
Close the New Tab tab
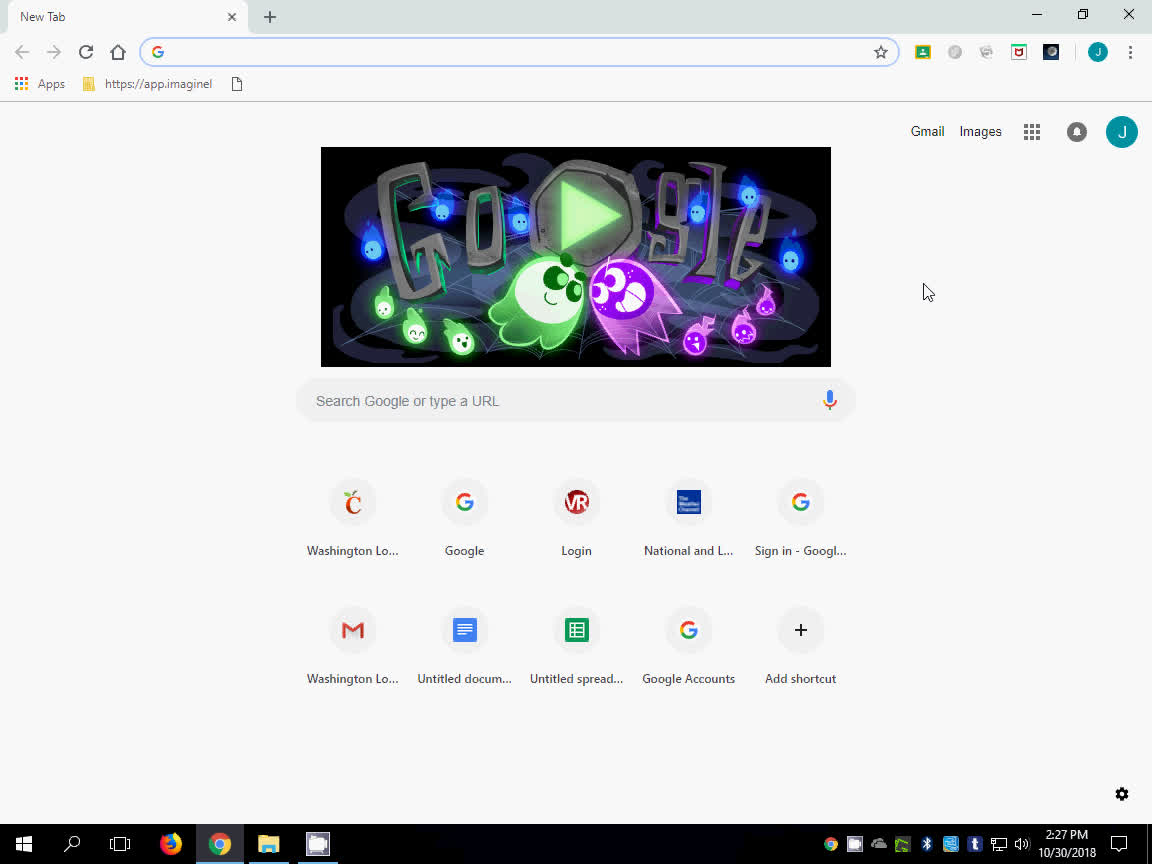tap(232, 17)
